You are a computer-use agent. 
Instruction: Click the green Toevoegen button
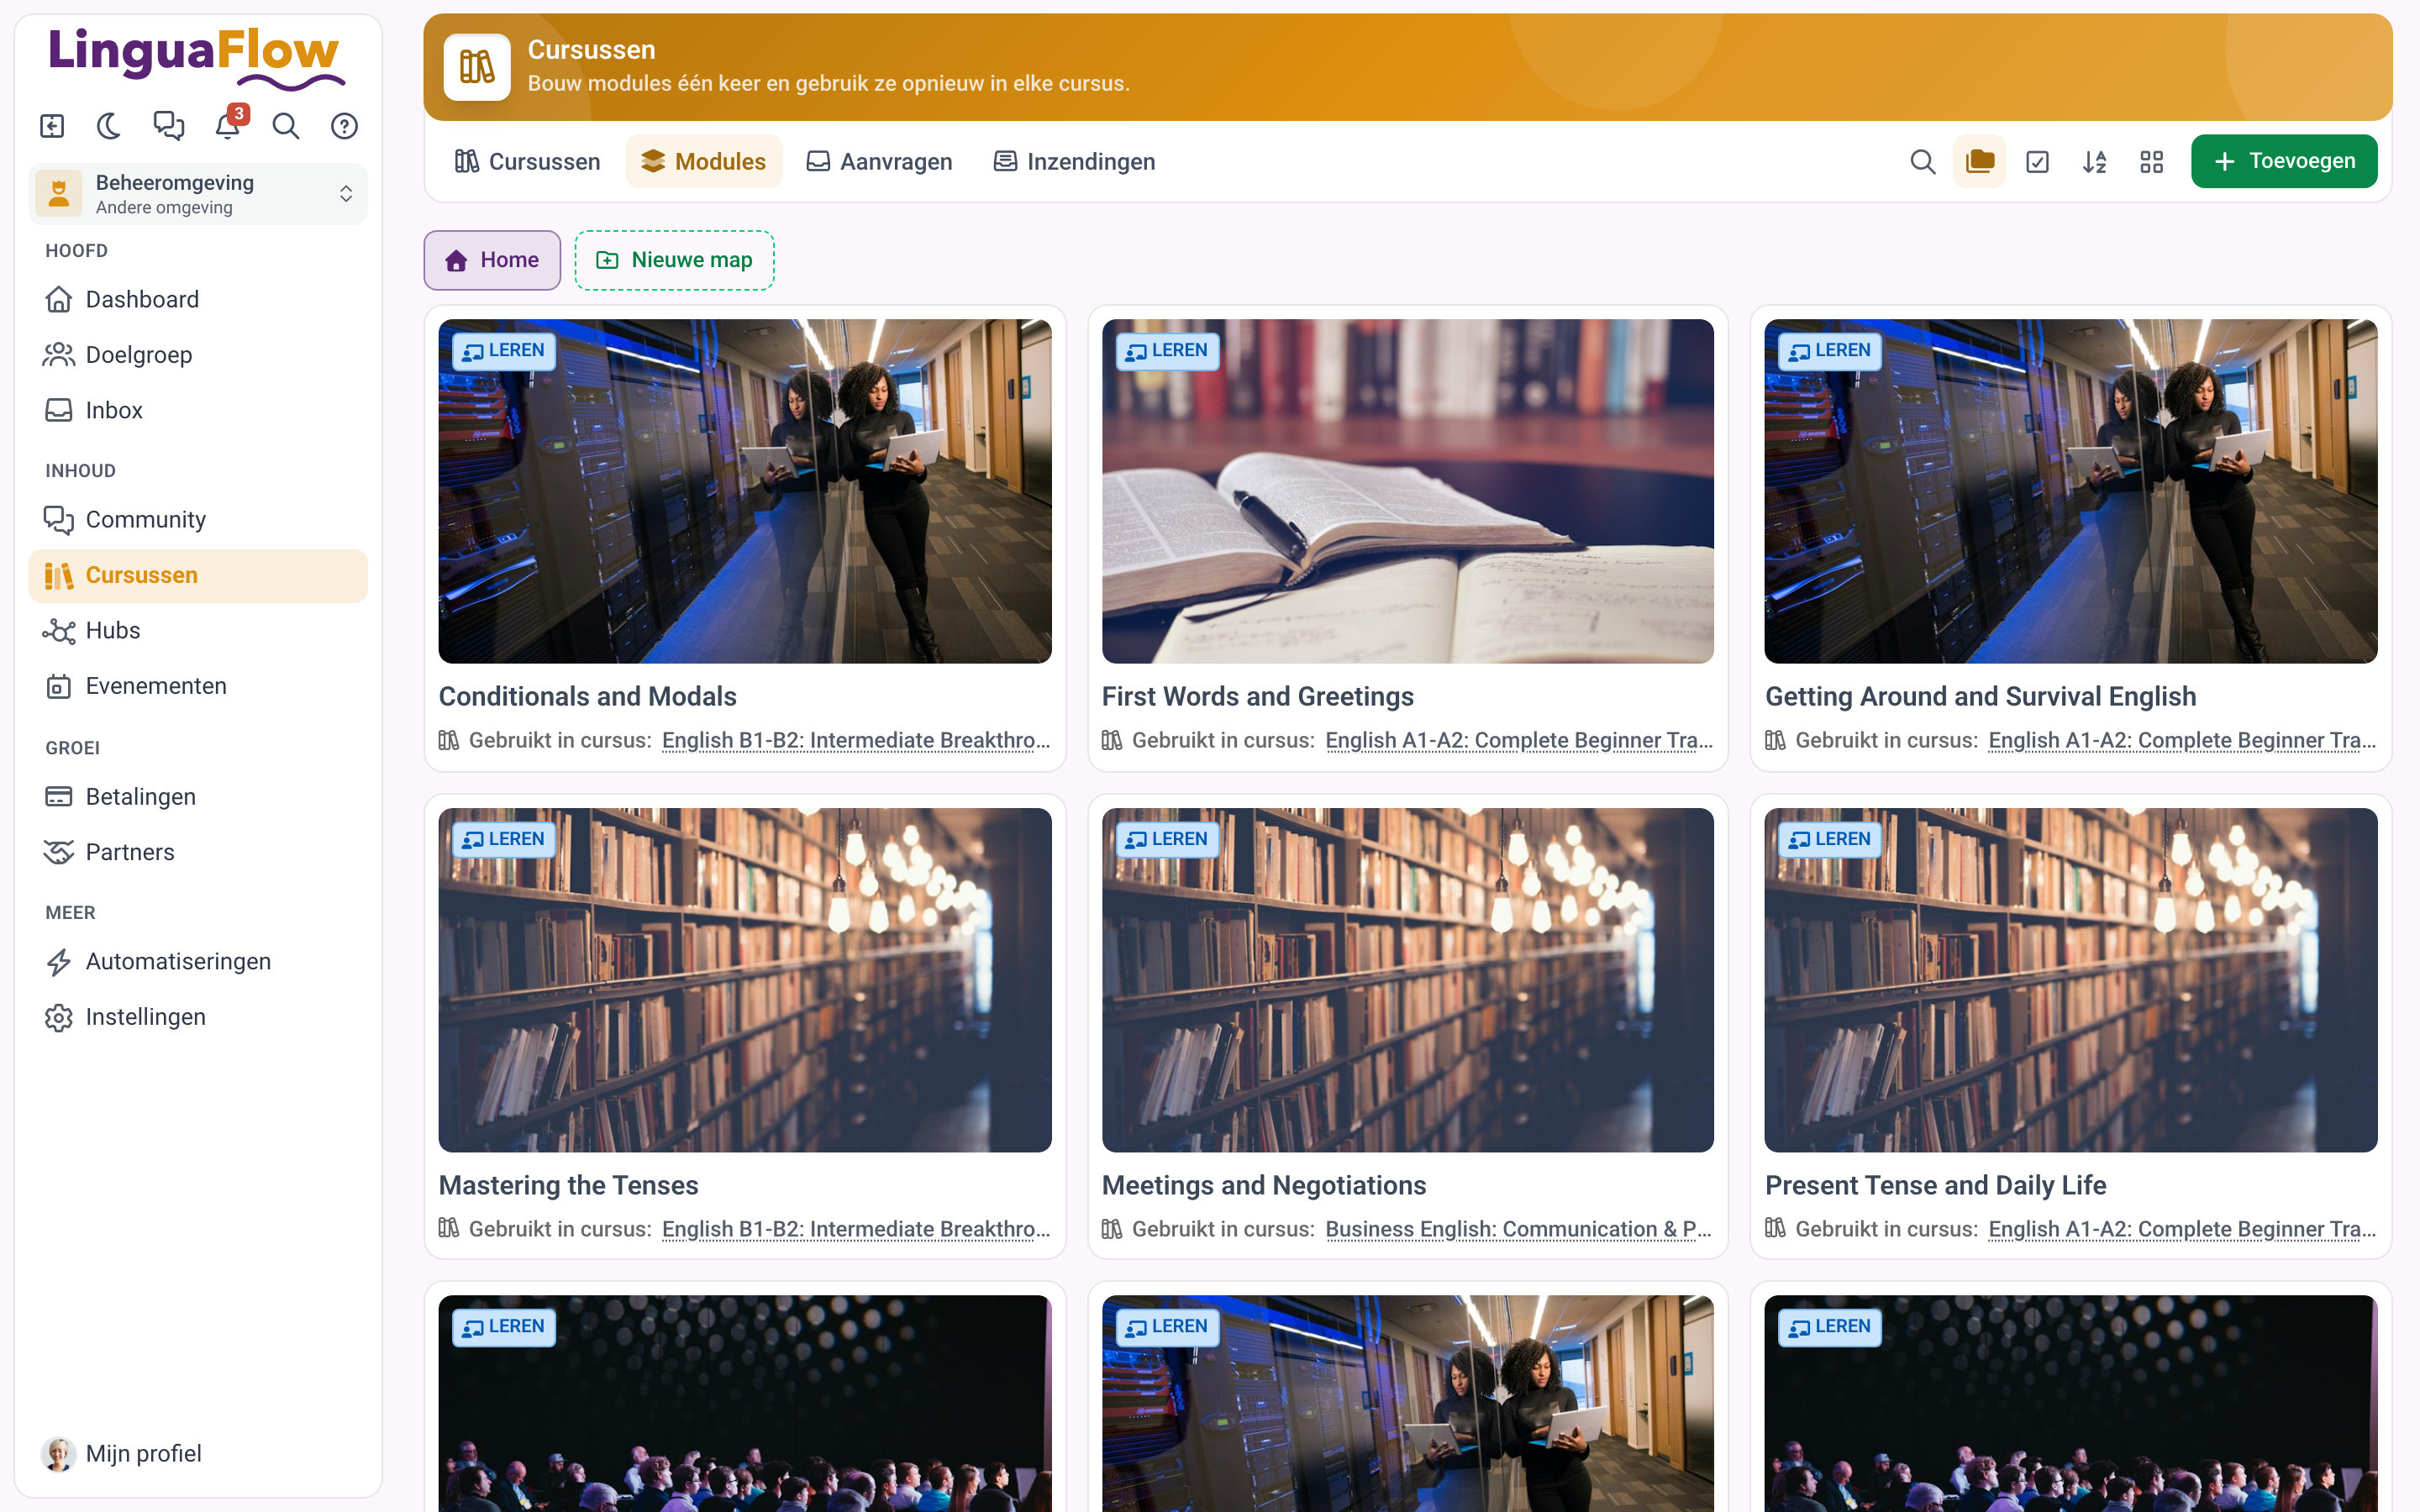pyautogui.click(x=2284, y=161)
